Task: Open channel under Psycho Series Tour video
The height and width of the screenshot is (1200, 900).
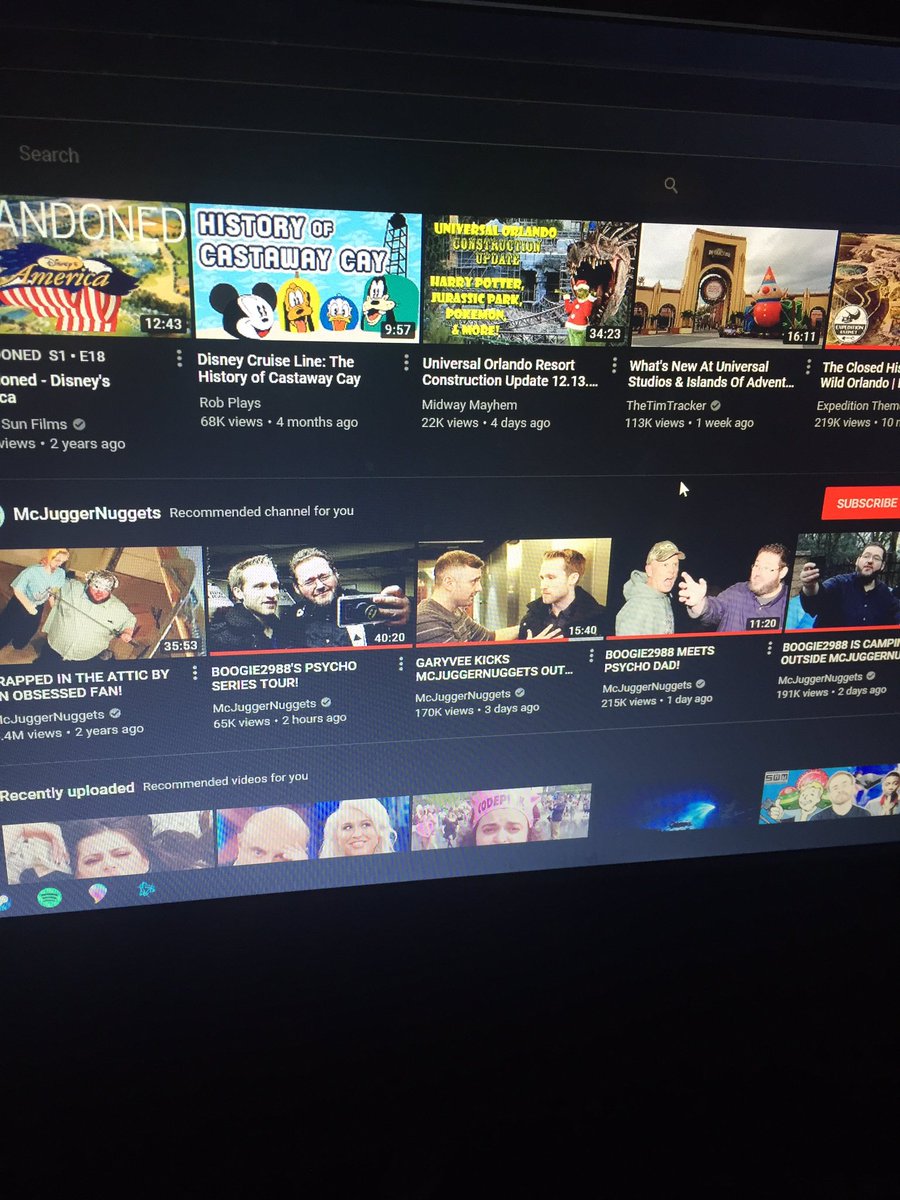Action: coord(264,707)
